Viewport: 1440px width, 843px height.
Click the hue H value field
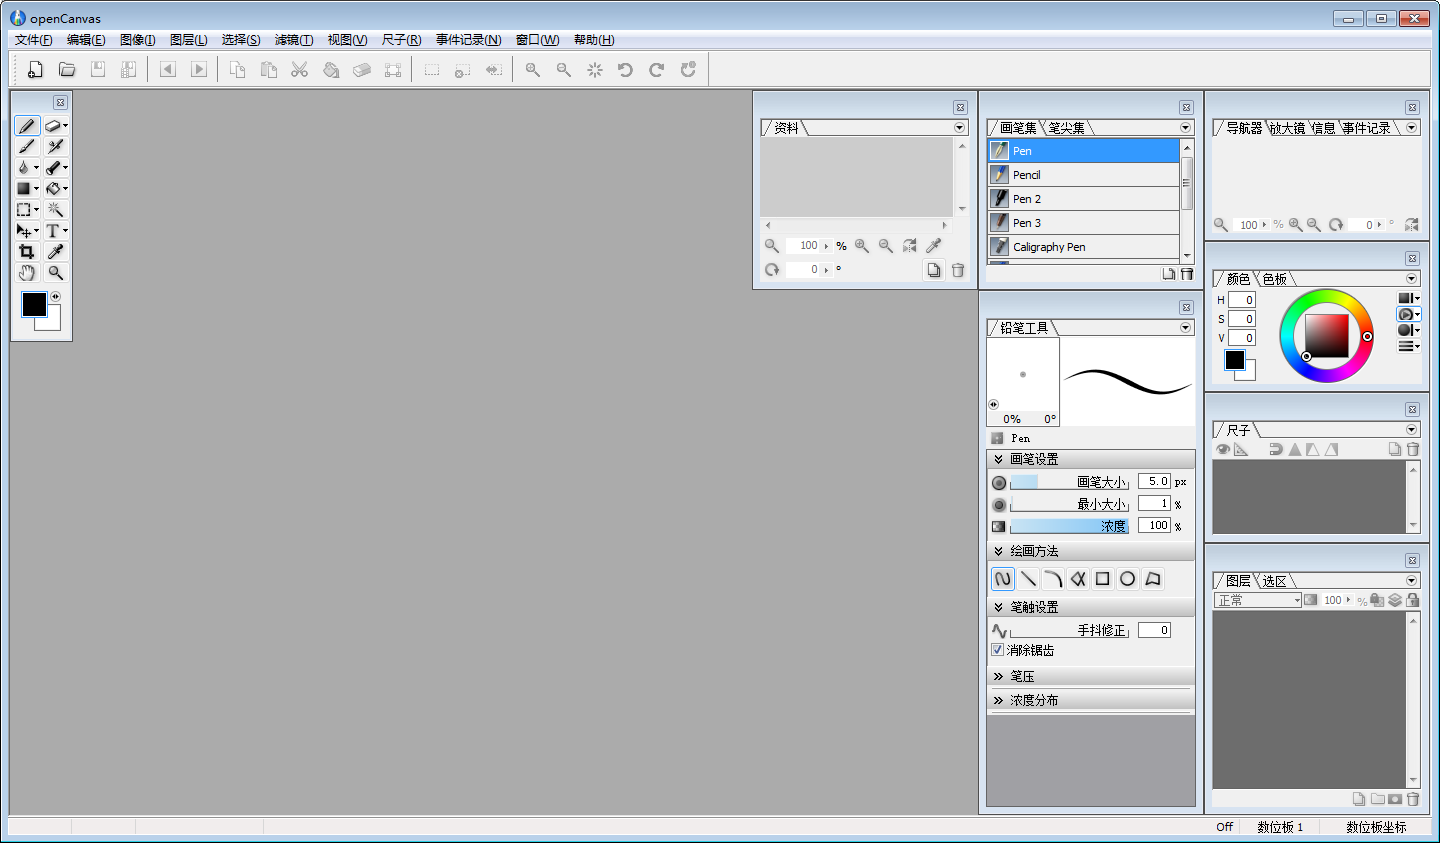tap(1242, 300)
